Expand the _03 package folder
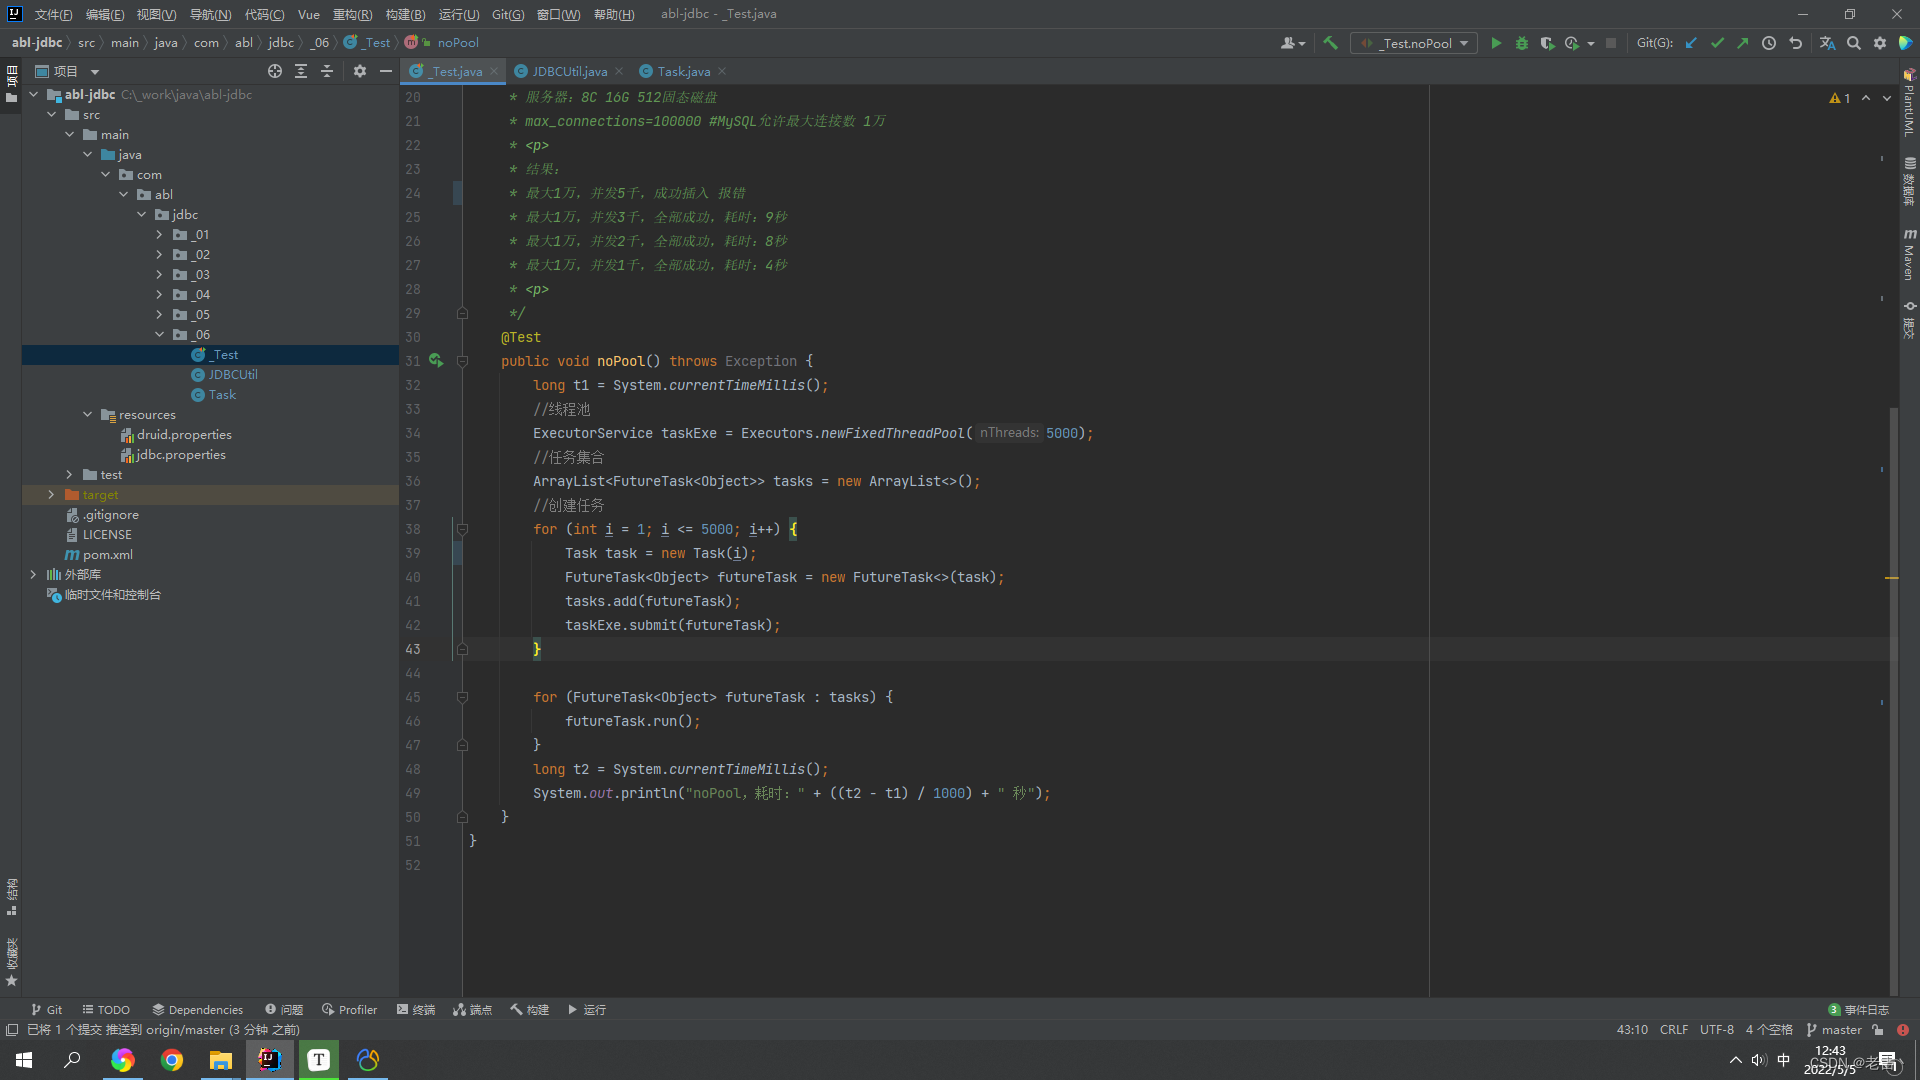This screenshot has width=1920, height=1080. (x=159, y=275)
